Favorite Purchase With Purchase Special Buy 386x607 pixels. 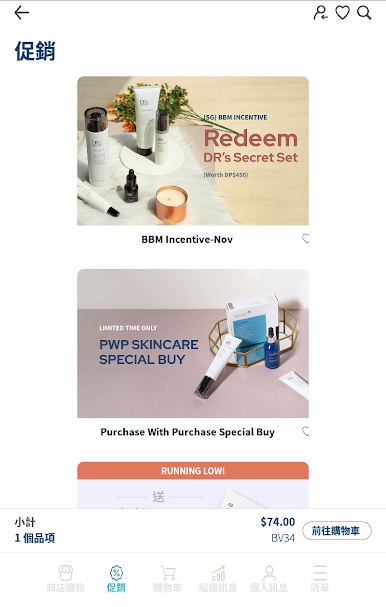(305, 431)
